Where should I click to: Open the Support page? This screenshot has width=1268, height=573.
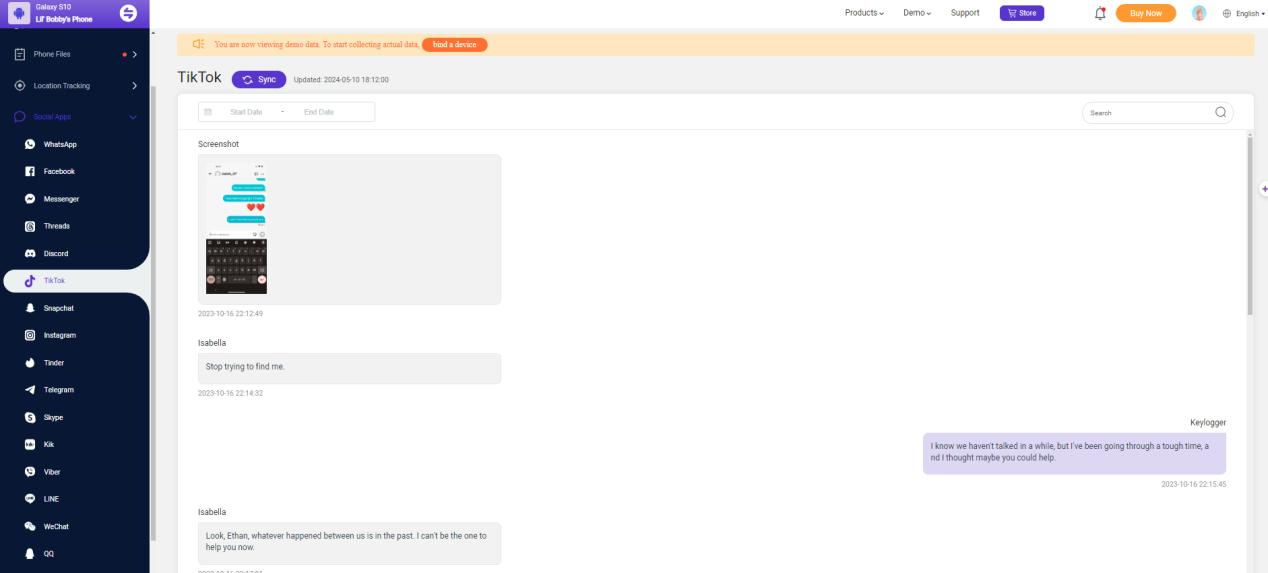(965, 12)
